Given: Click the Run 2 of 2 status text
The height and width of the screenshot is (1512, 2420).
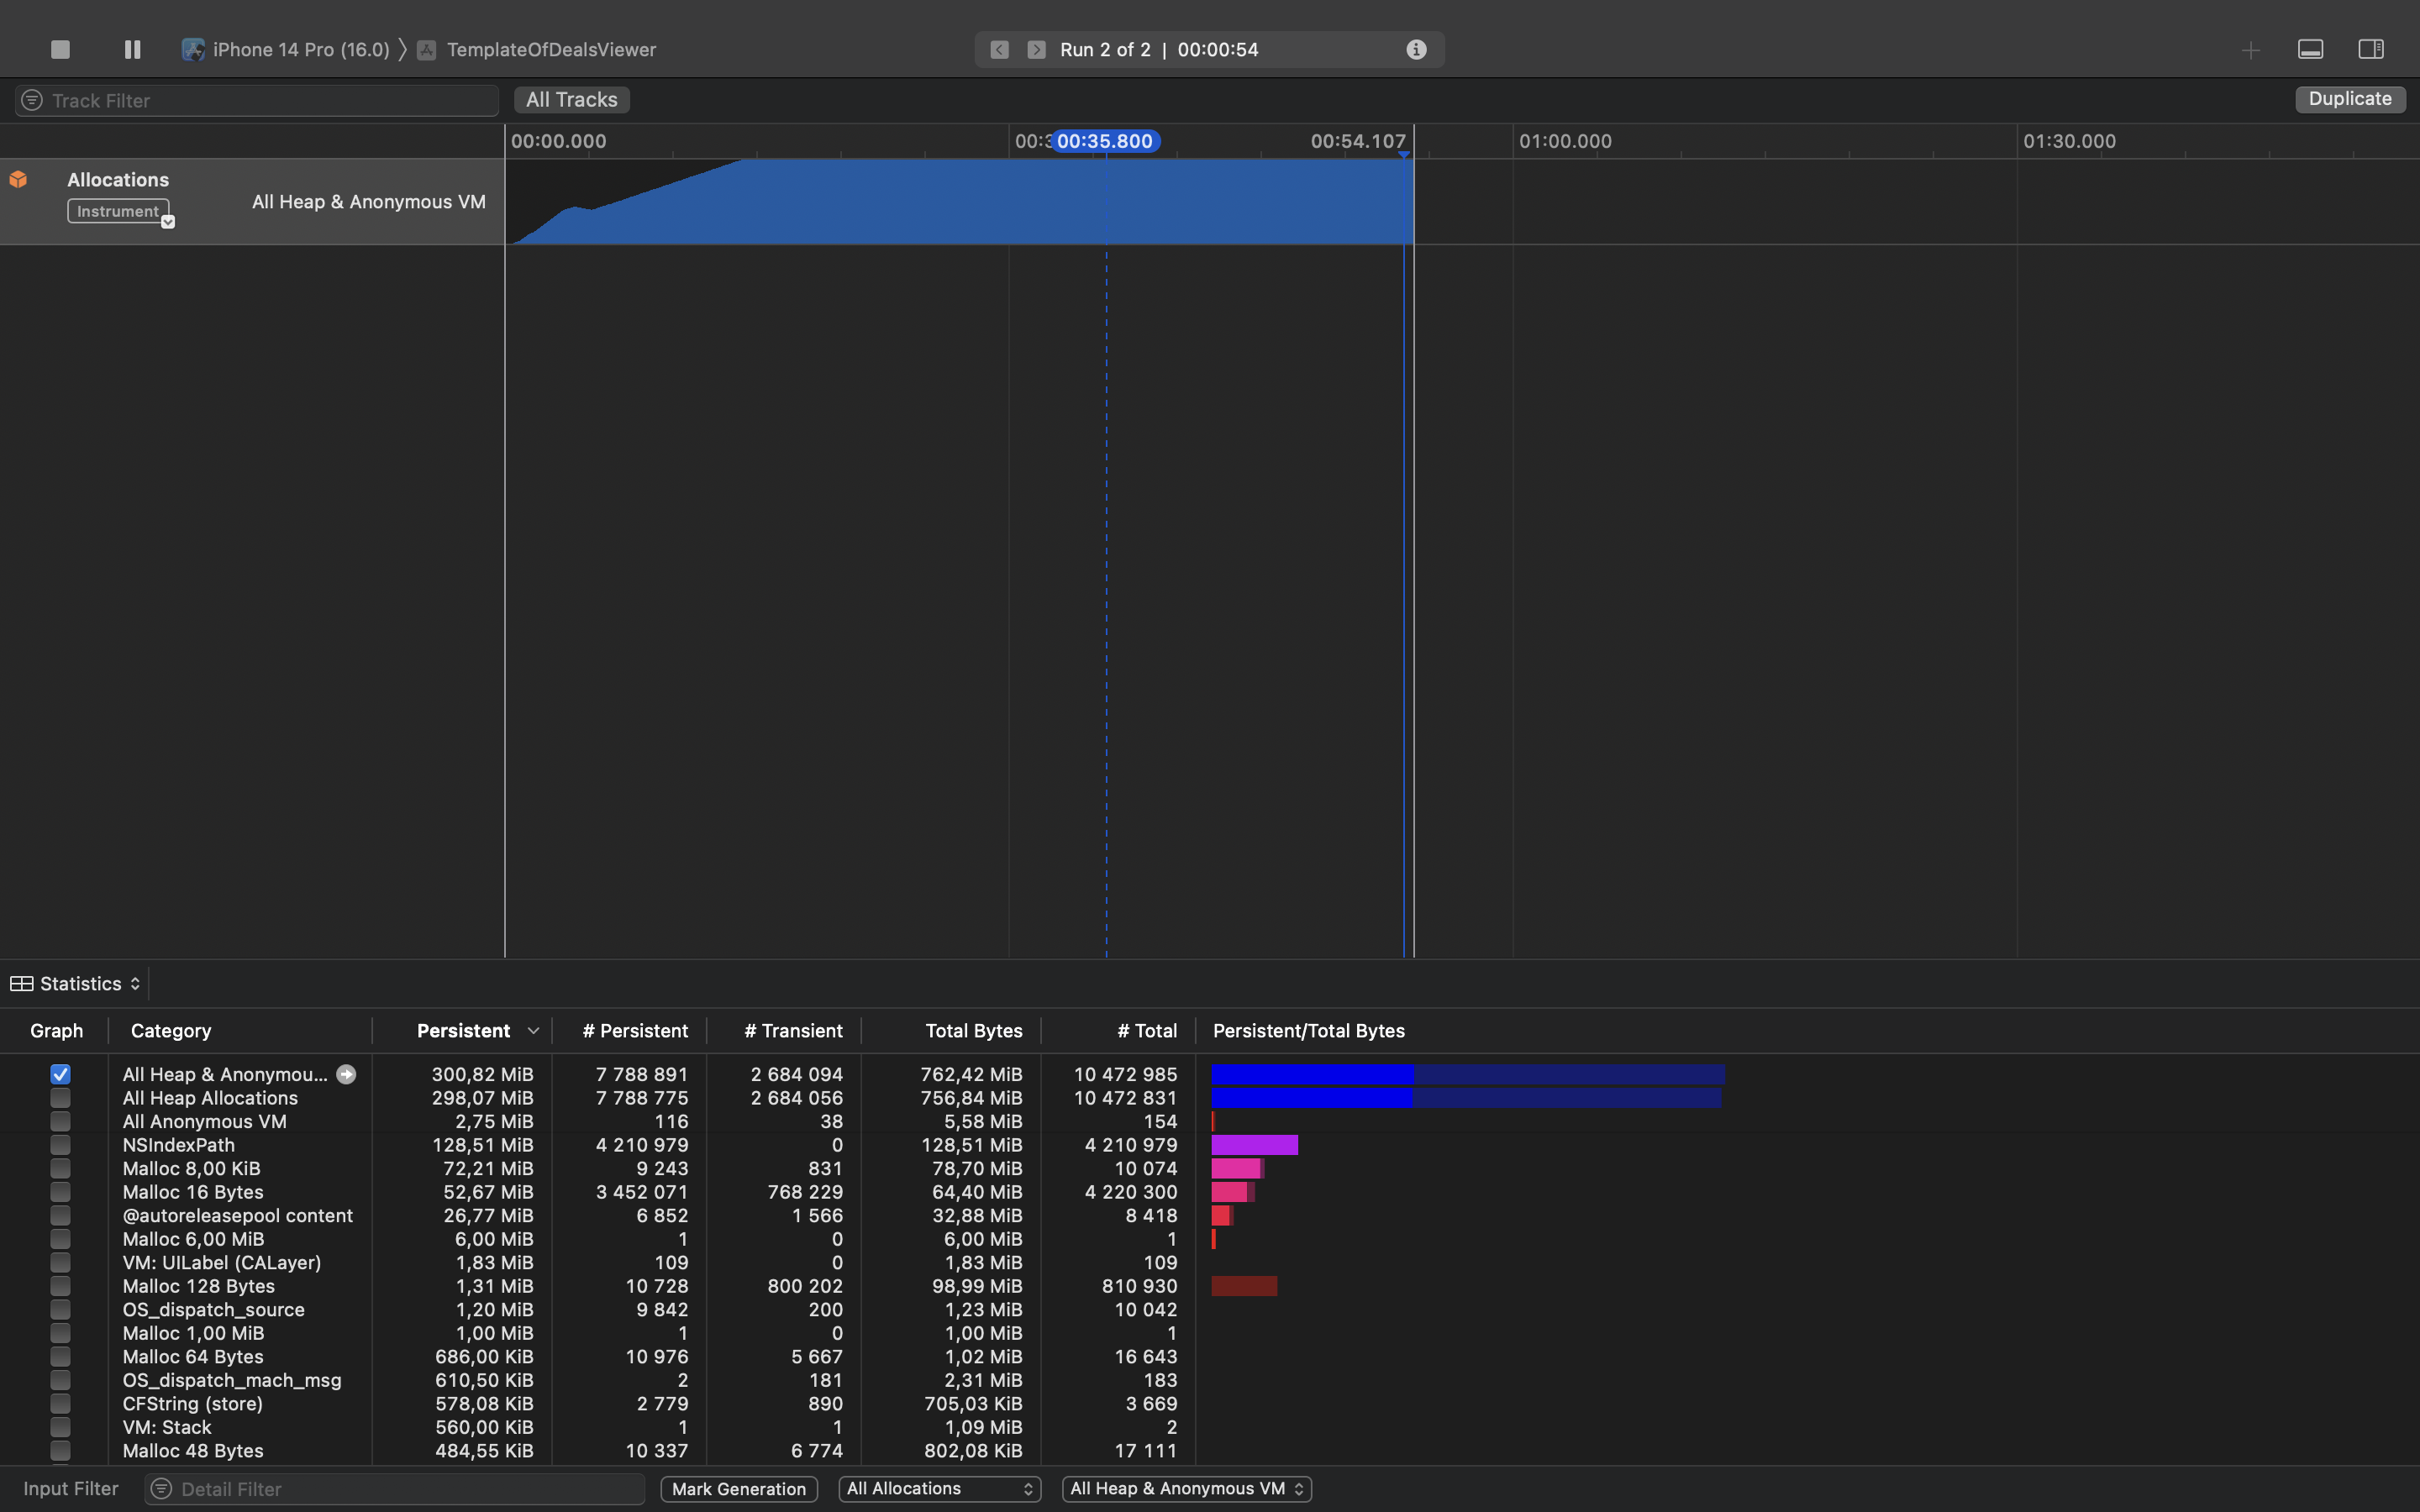Looking at the screenshot, I should click(1105, 49).
